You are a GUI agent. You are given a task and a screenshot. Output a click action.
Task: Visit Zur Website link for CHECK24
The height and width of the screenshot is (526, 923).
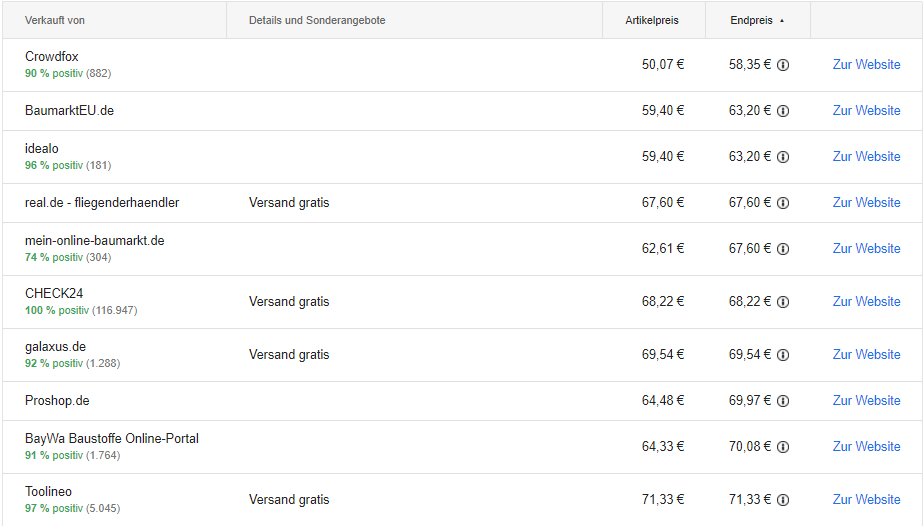(x=866, y=301)
